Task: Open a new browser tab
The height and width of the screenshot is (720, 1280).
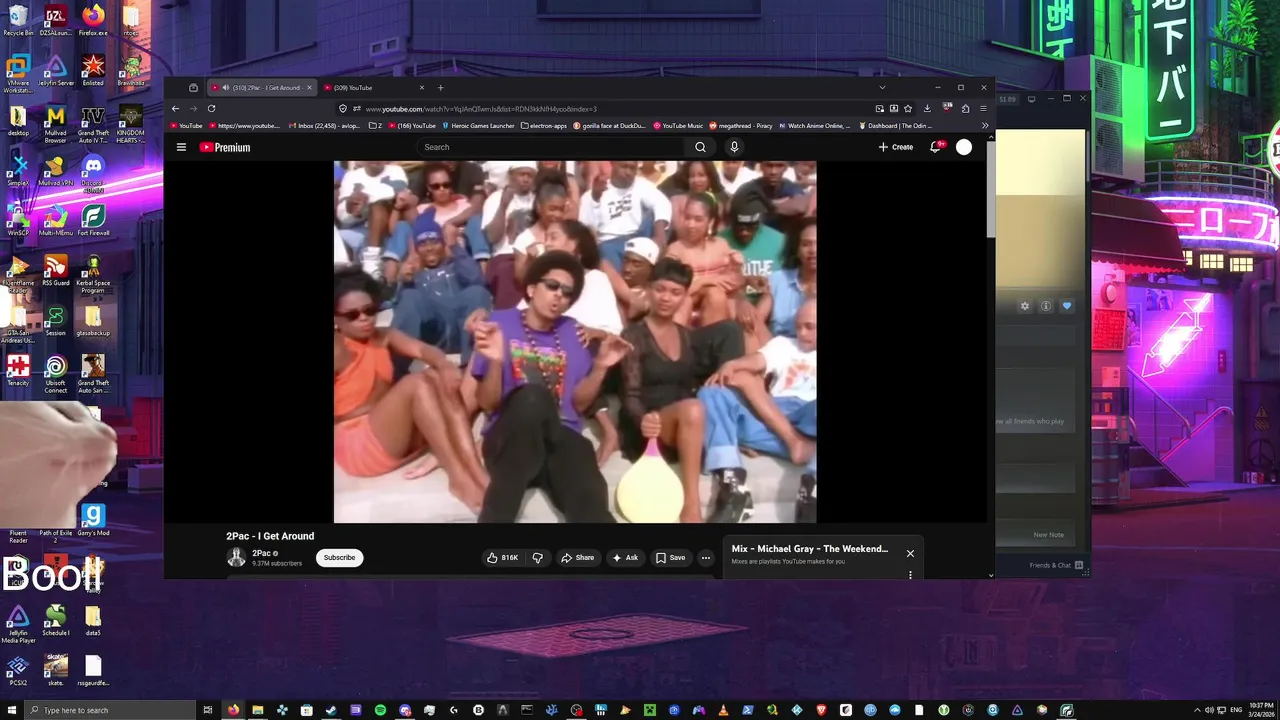Action: (440, 87)
